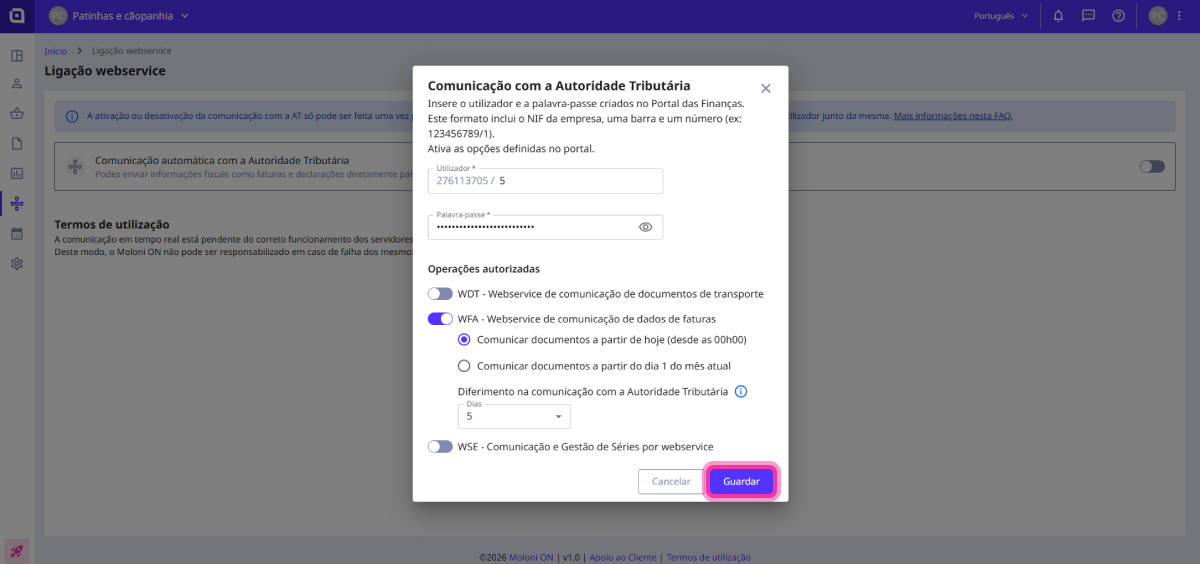The image size is (1200, 564).
Task: Click the Guardar button
Action: point(741,481)
